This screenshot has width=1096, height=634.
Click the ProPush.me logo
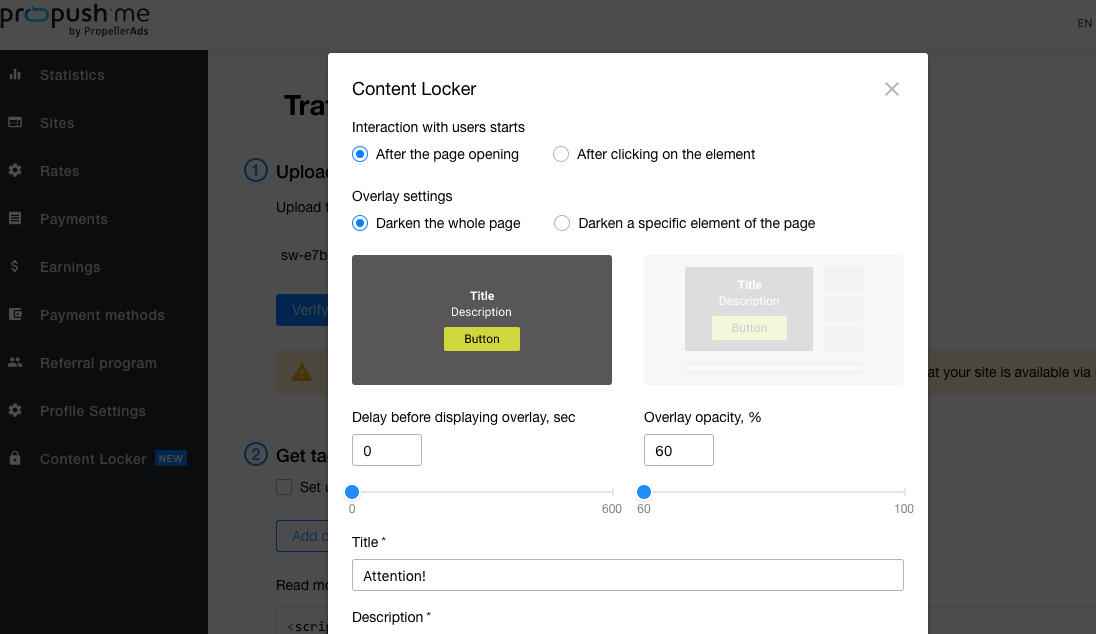point(75,20)
